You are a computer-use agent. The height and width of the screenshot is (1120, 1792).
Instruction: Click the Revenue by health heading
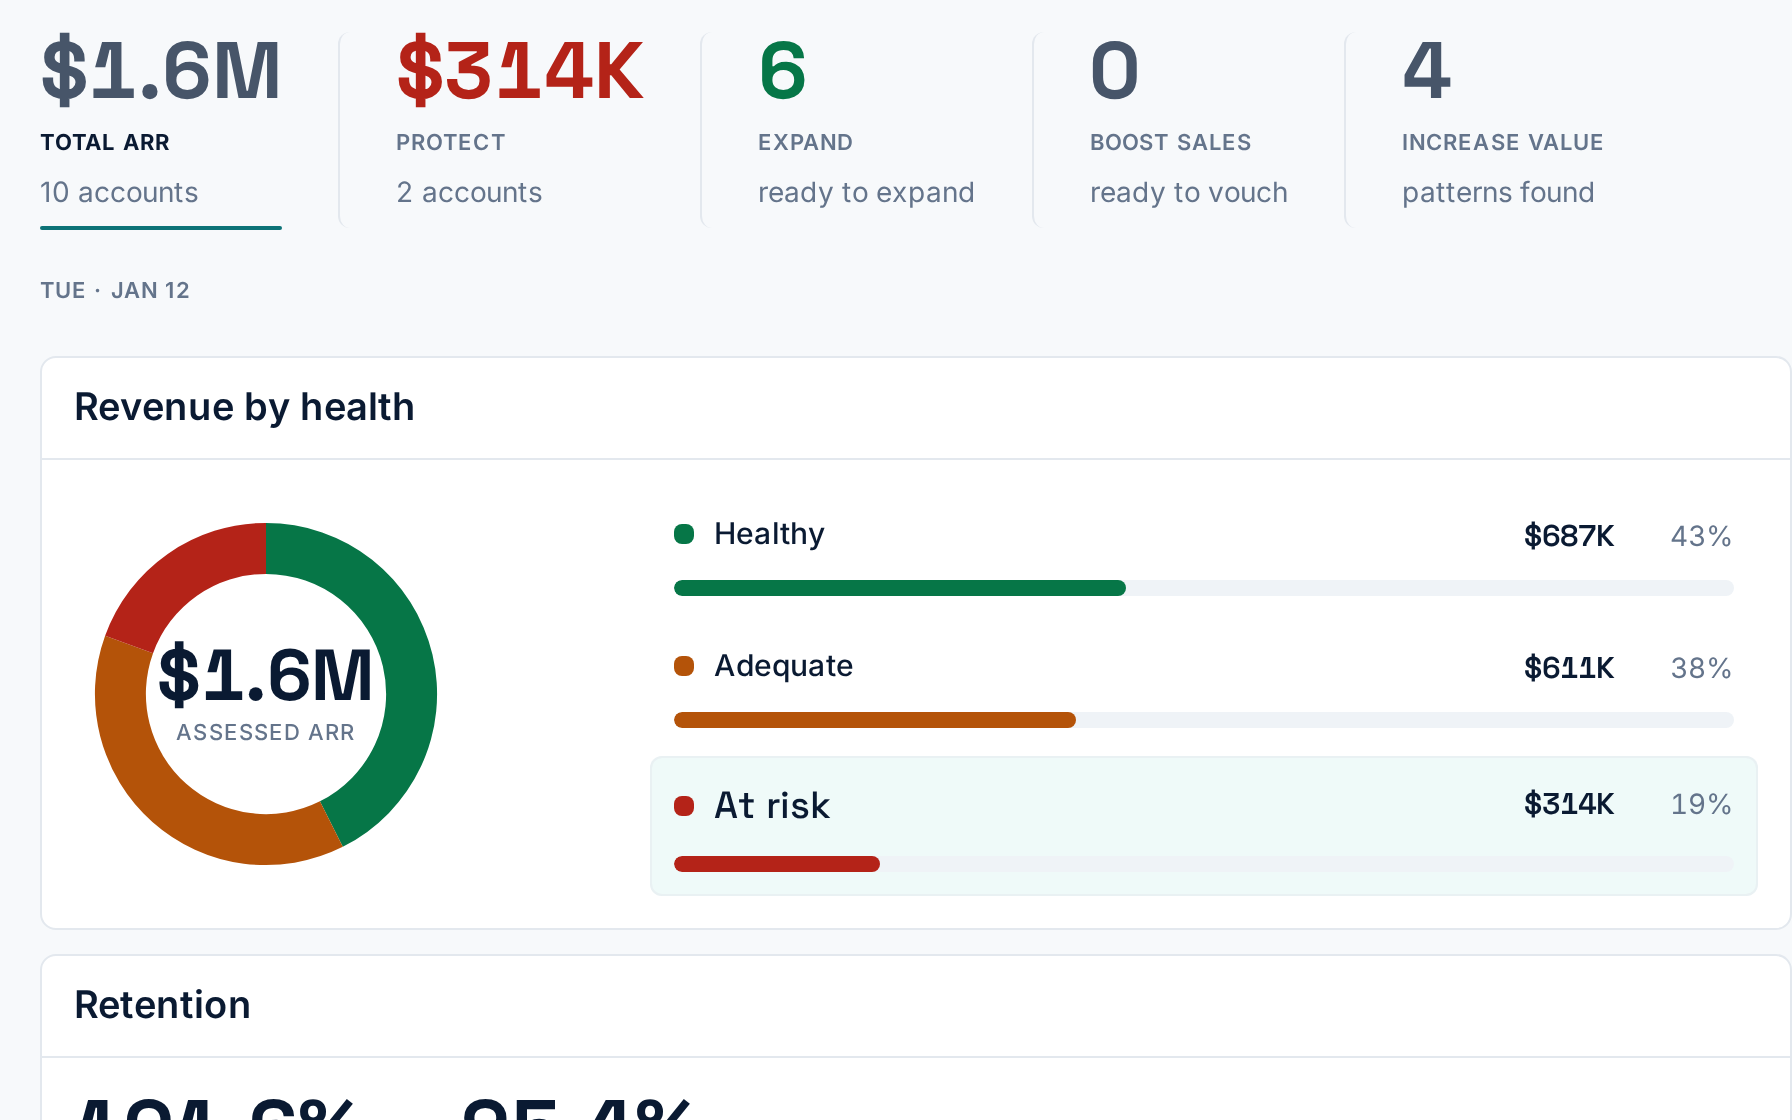[x=244, y=407]
